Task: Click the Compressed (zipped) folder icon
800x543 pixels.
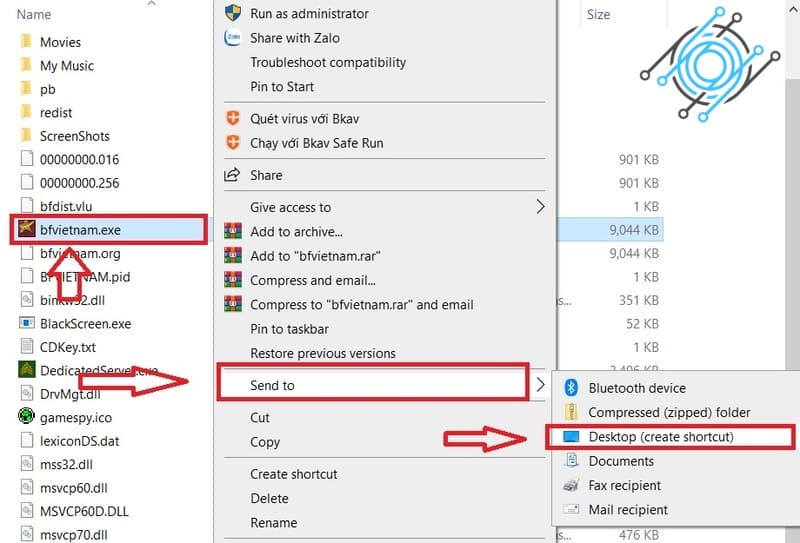Action: [x=571, y=411]
